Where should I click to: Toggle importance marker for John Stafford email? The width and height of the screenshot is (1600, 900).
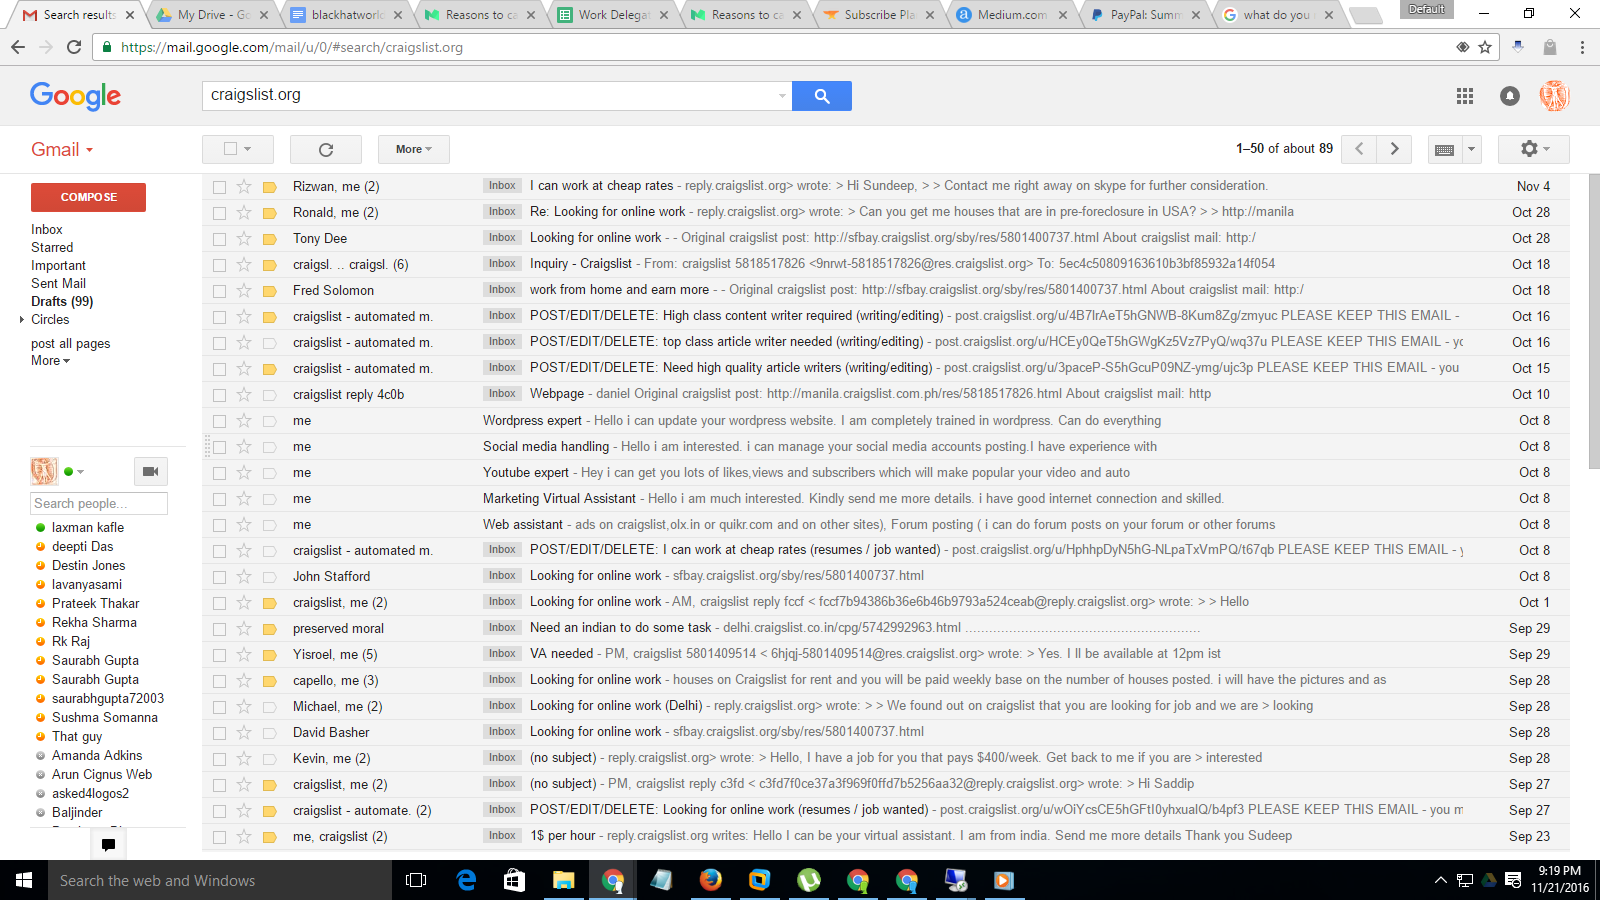[269, 576]
